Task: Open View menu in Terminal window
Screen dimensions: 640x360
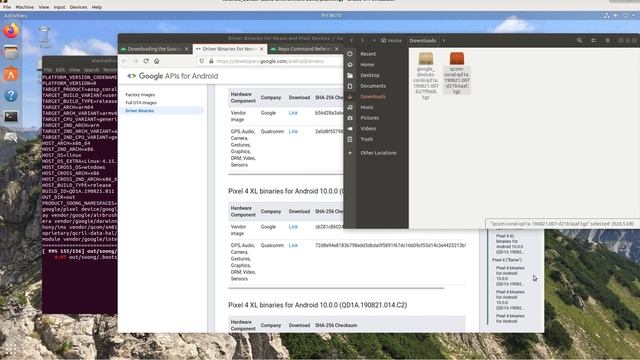Action: coord(74,70)
